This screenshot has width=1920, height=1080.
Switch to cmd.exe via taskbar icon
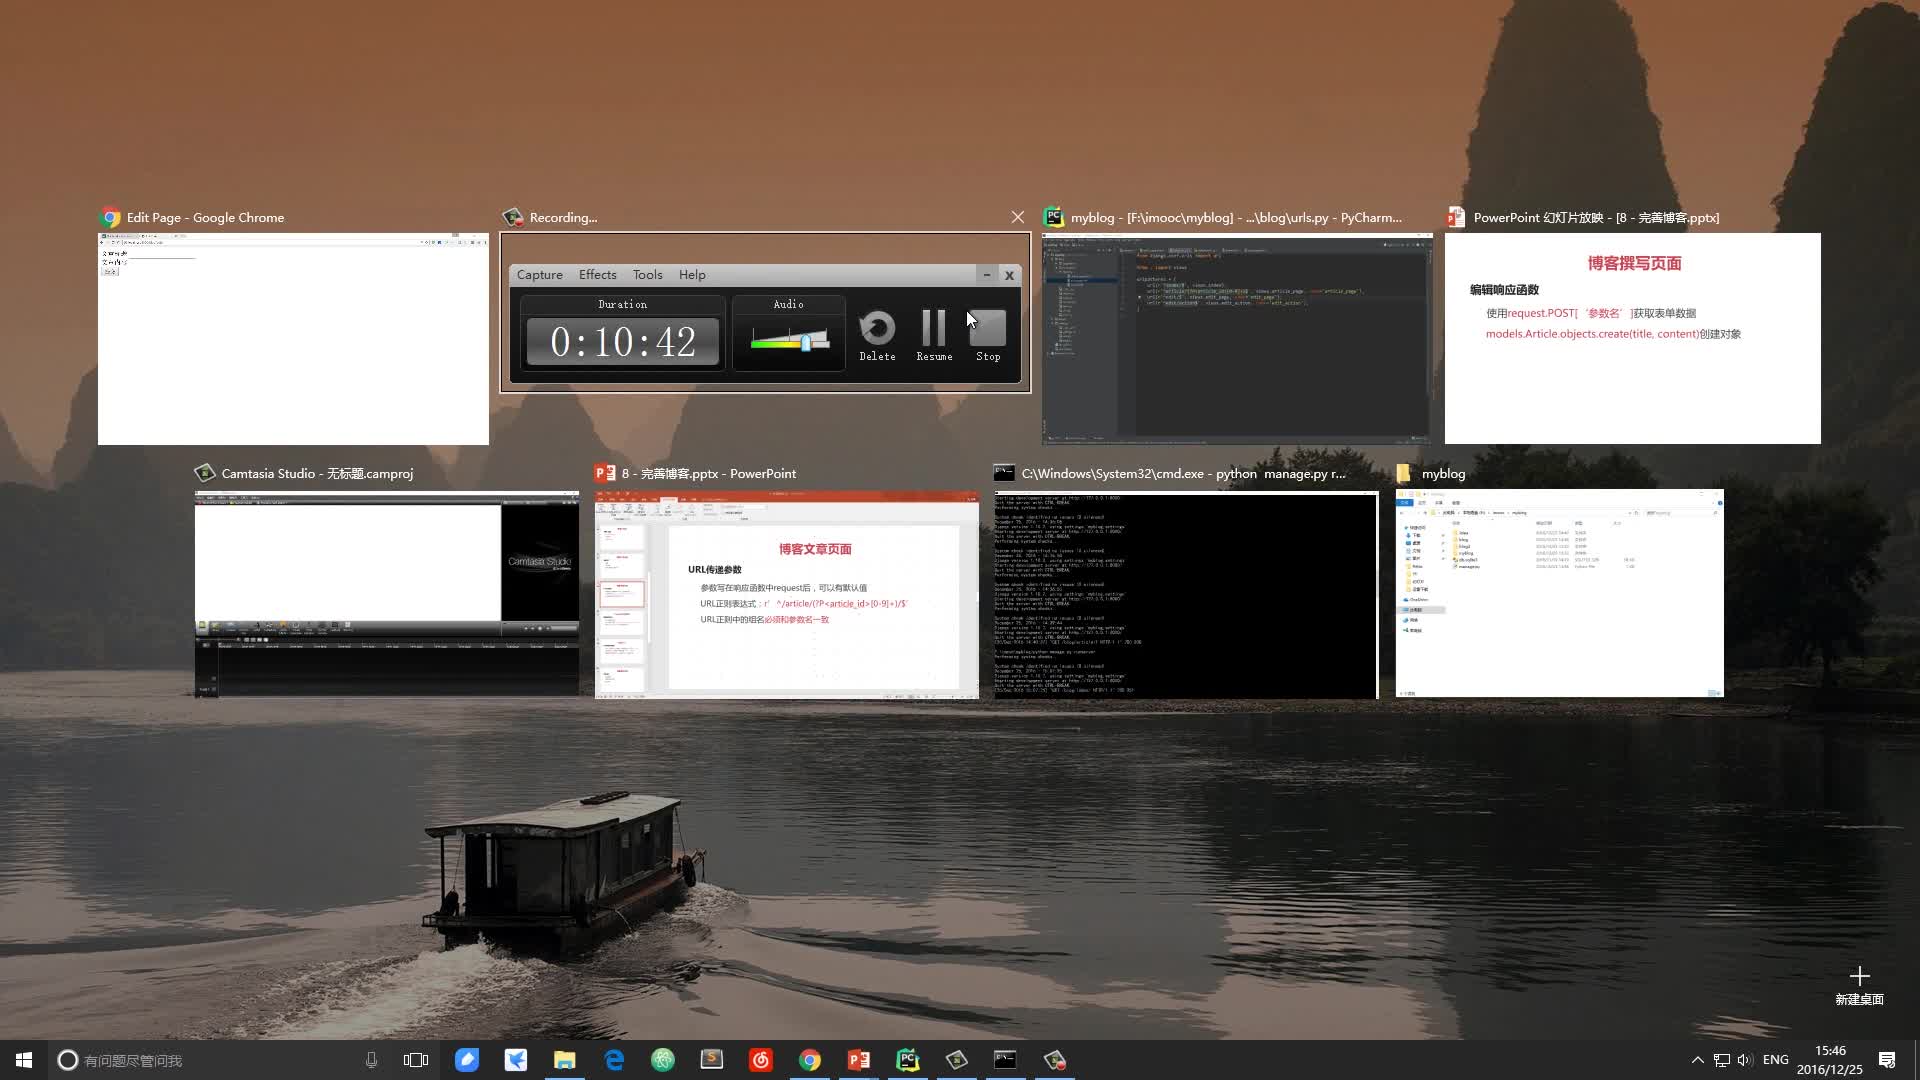point(1006,1060)
